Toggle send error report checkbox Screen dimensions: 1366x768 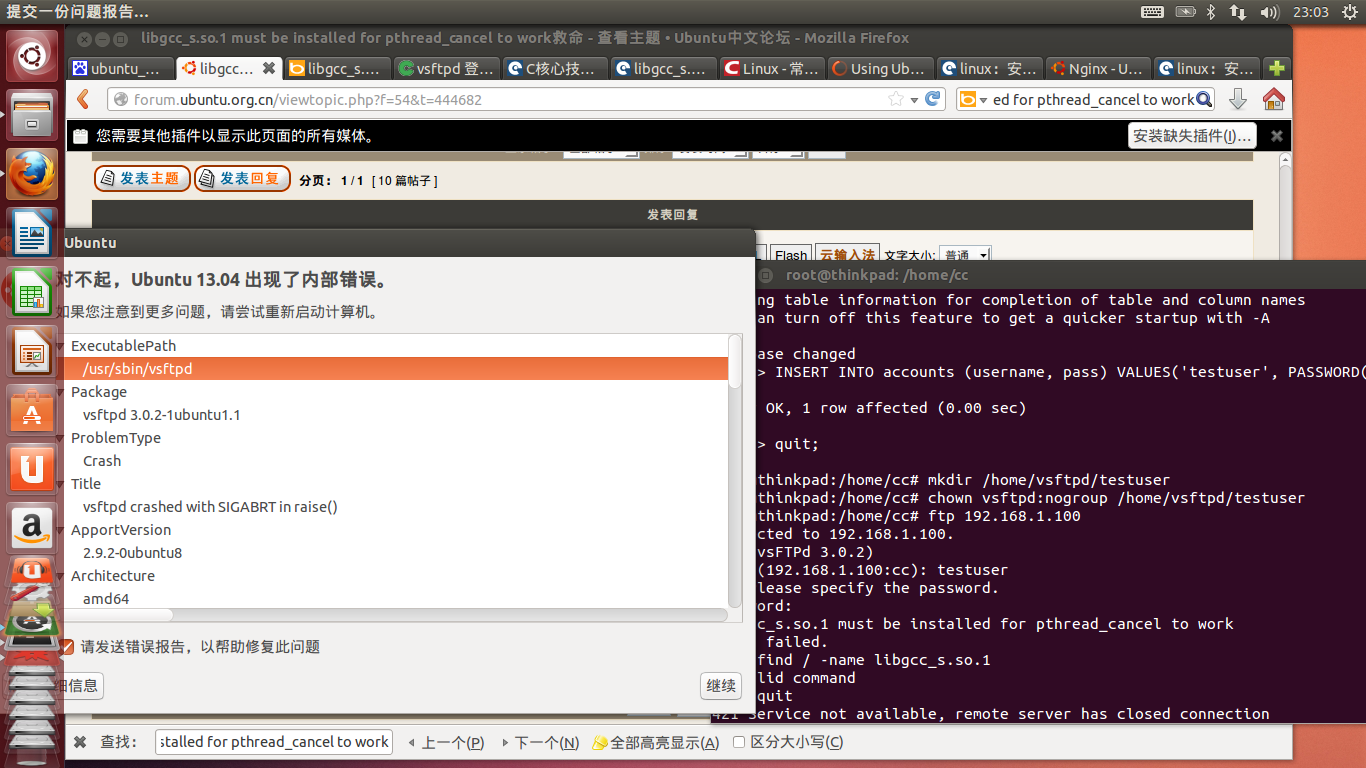tap(66, 647)
